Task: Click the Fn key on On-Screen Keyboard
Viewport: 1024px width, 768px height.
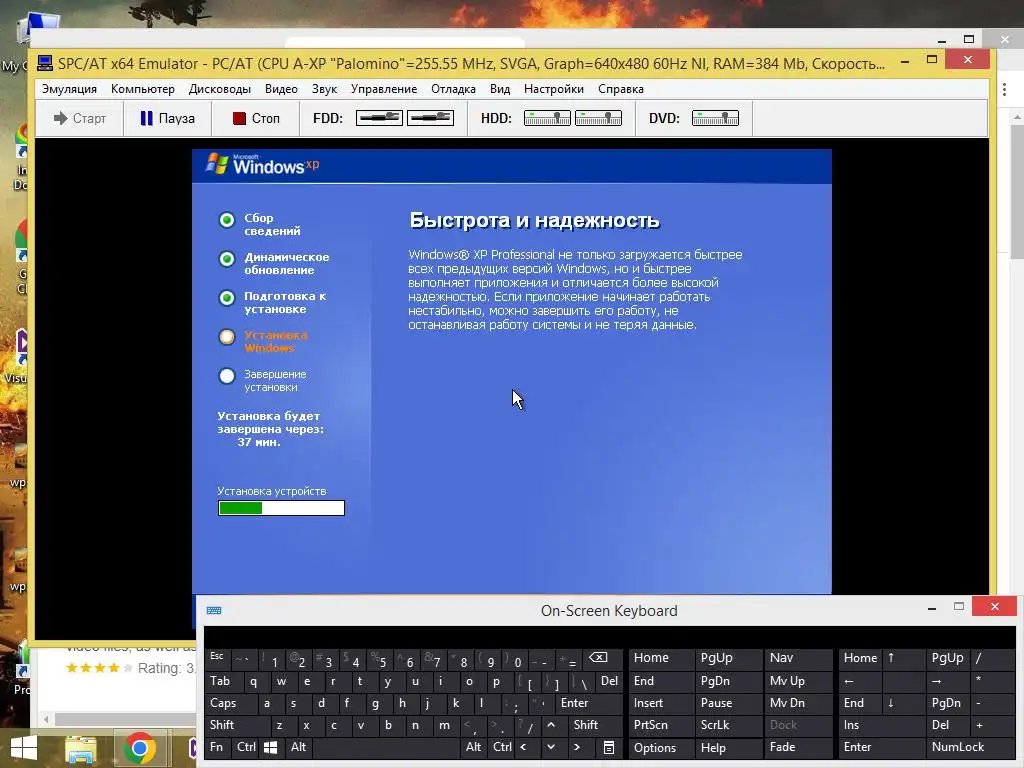Action: 216,747
